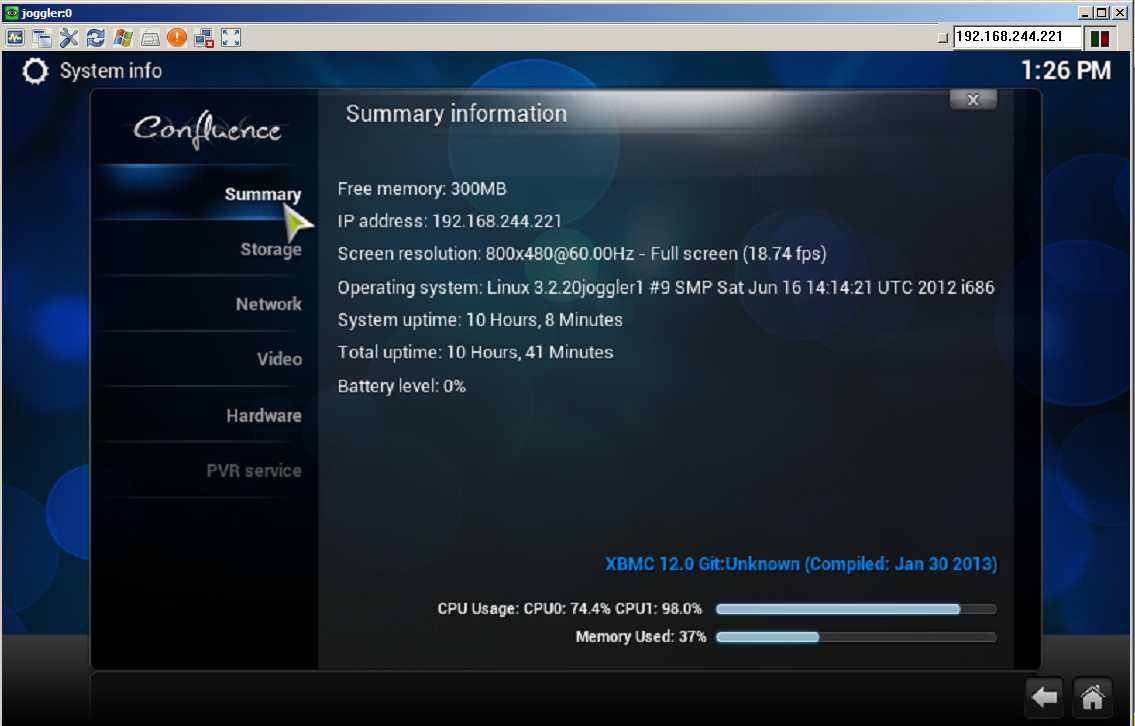
Task: Click the Battery level: 0% line
Action: (402, 386)
